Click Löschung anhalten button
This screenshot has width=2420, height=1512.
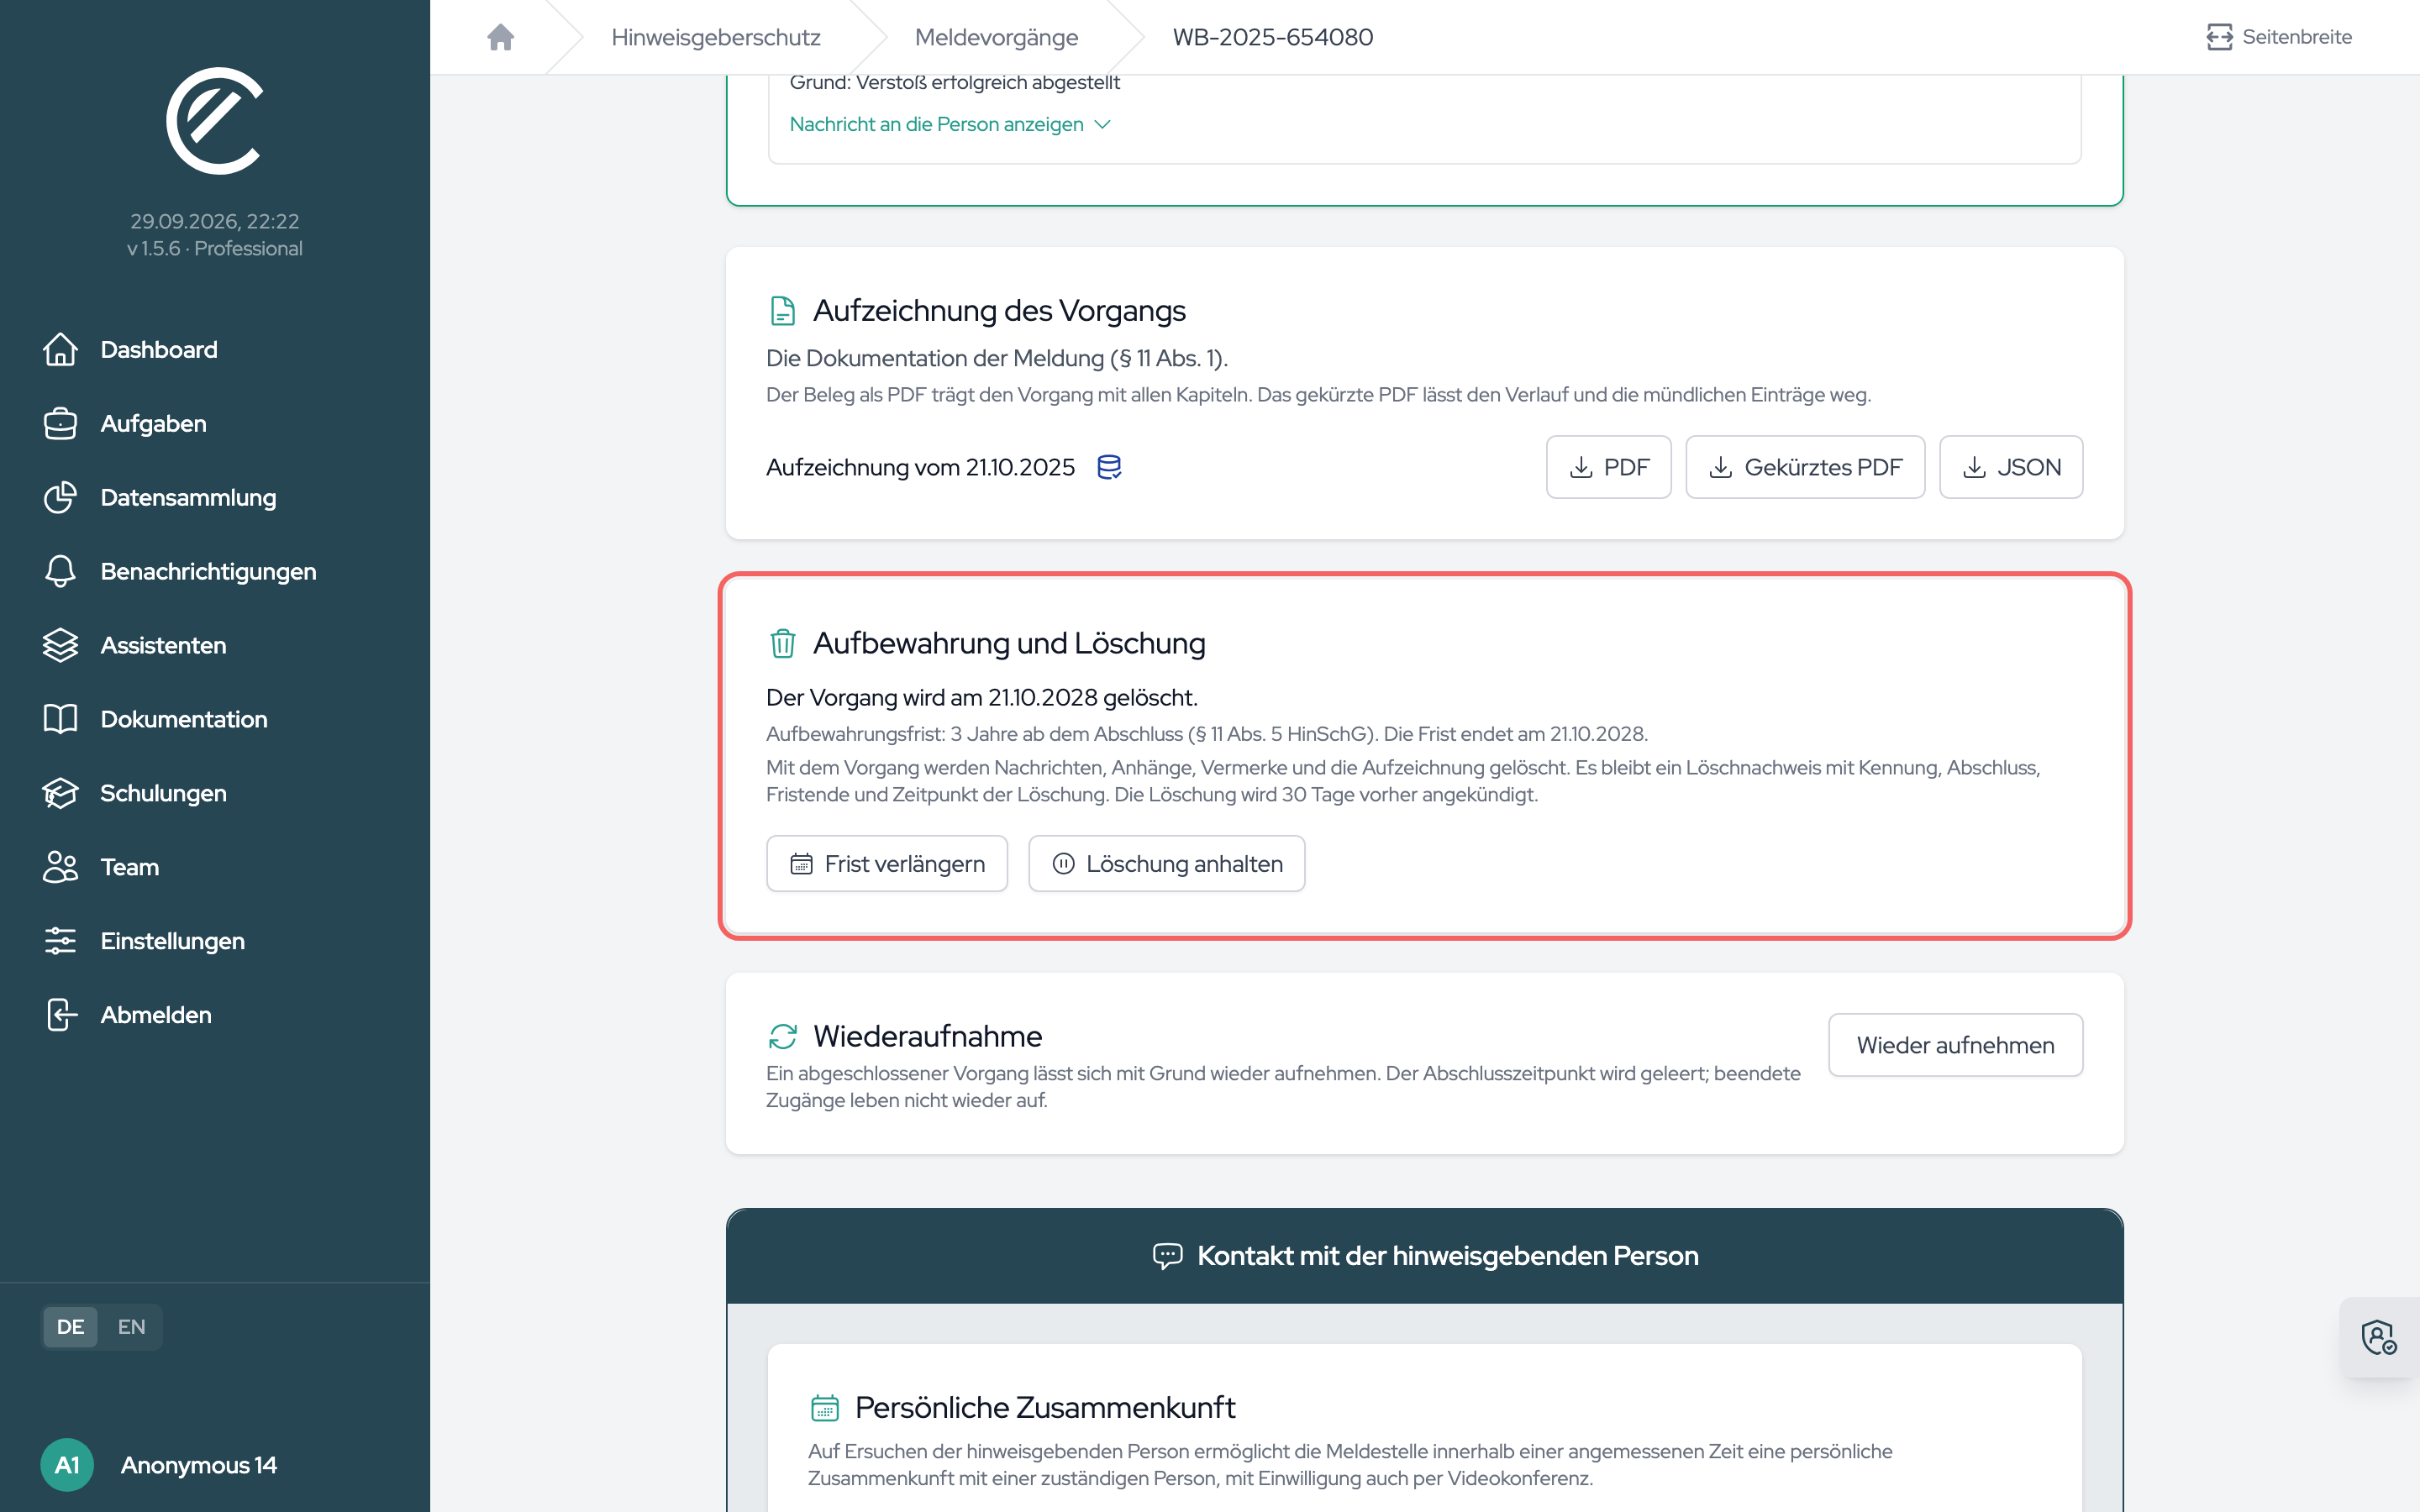(1166, 863)
